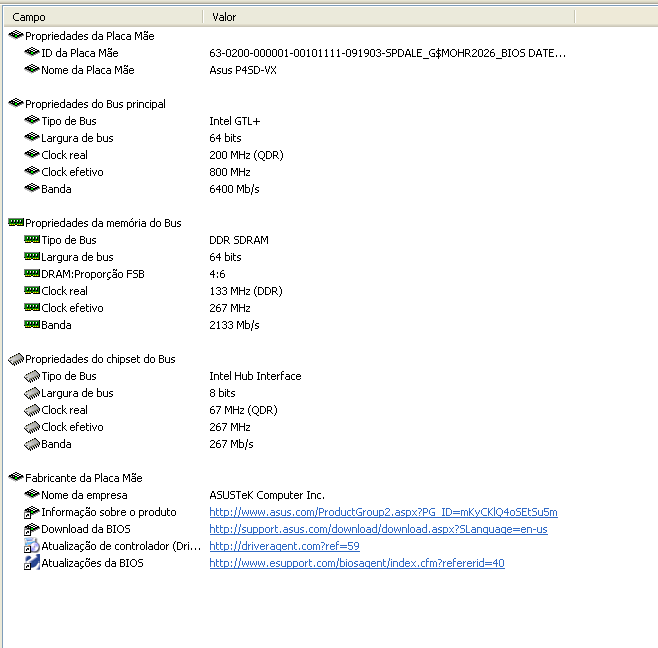Click the icon beside Nome da empresa
Image resolution: width=658 pixels, height=648 pixels.
(x=32, y=494)
